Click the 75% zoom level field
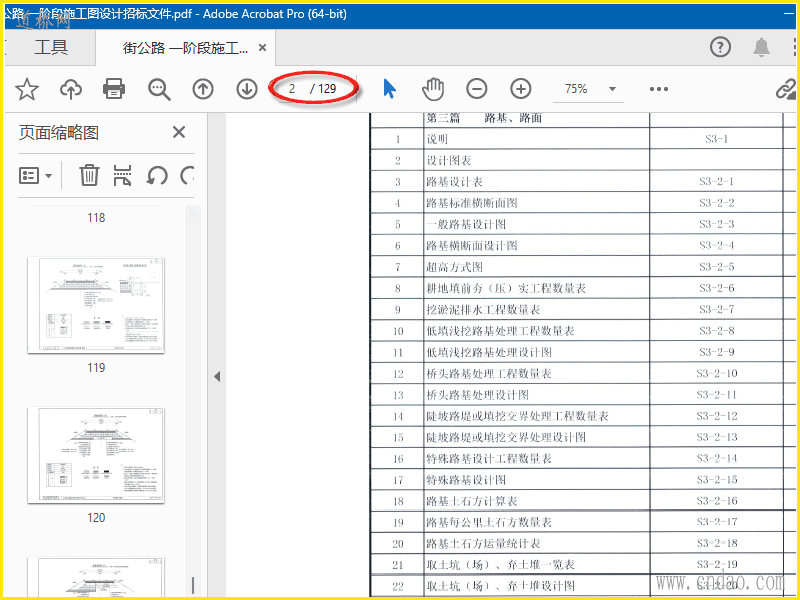This screenshot has height=600, width=800. (x=577, y=89)
